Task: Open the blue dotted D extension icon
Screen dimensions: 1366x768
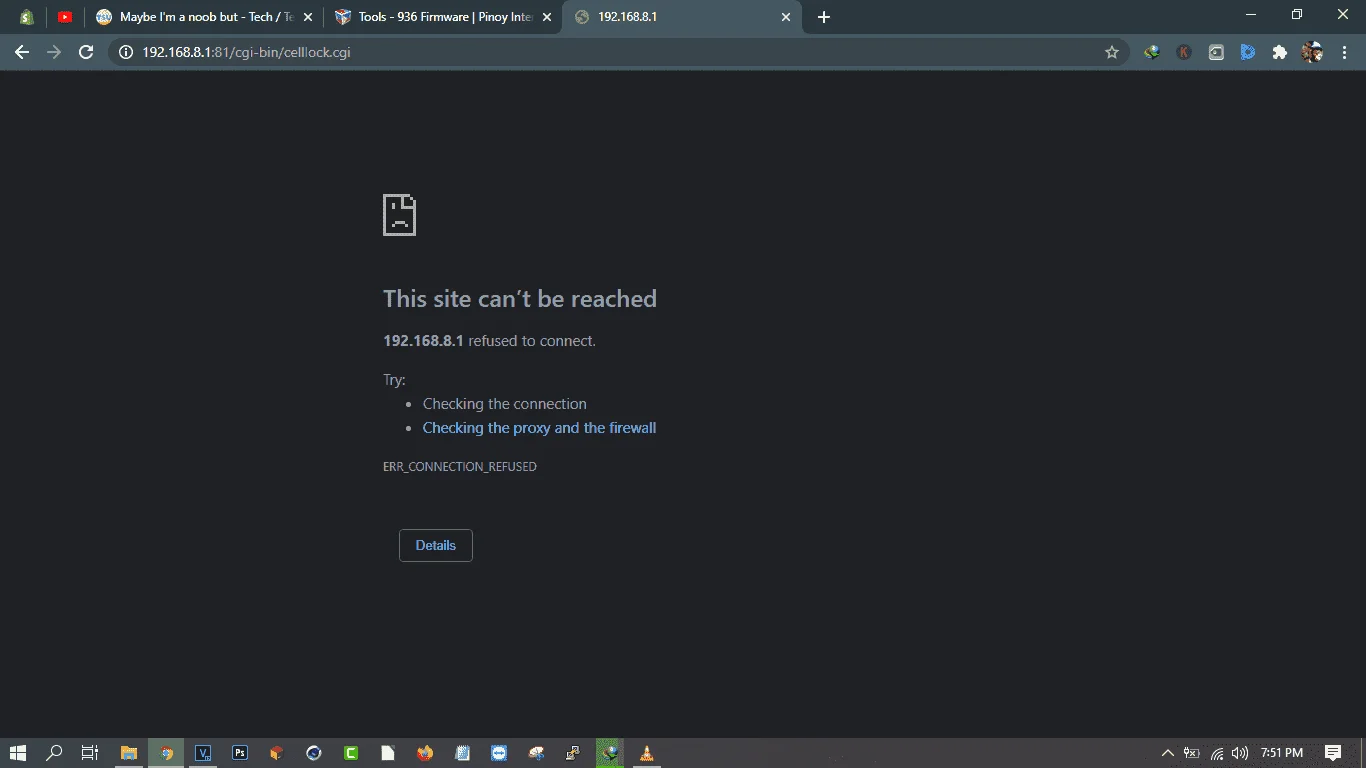Action: click(x=1248, y=52)
